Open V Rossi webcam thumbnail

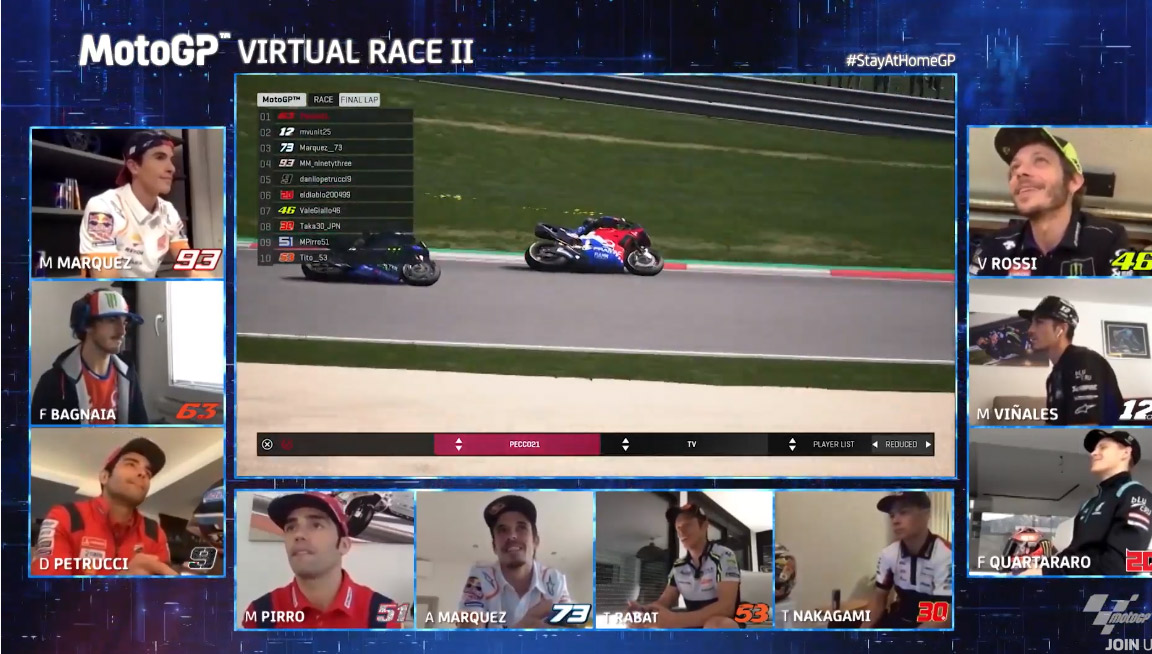pyautogui.click(x=1060, y=201)
